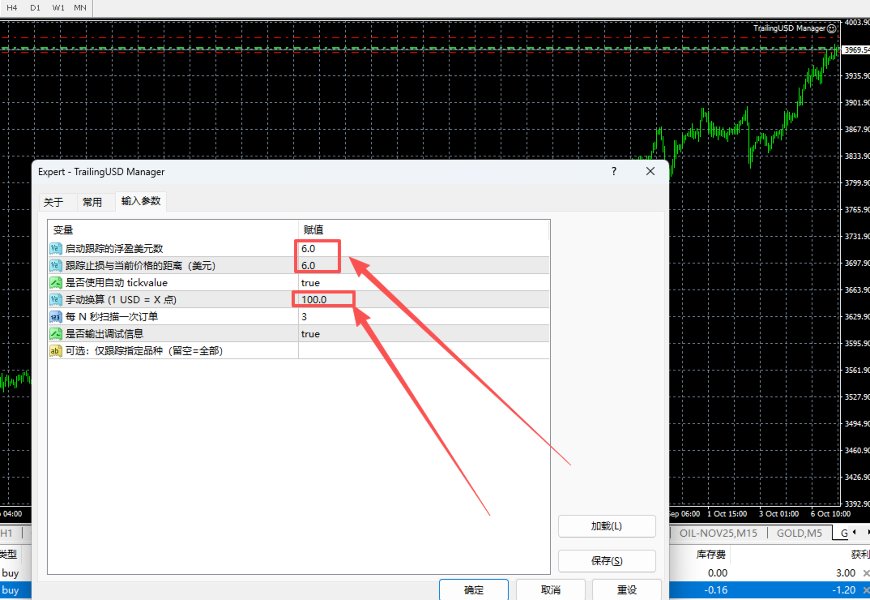Click the 跟踪止损与当前价格的距离 variable icon
This screenshot has width=870, height=600.
[x=55, y=265]
